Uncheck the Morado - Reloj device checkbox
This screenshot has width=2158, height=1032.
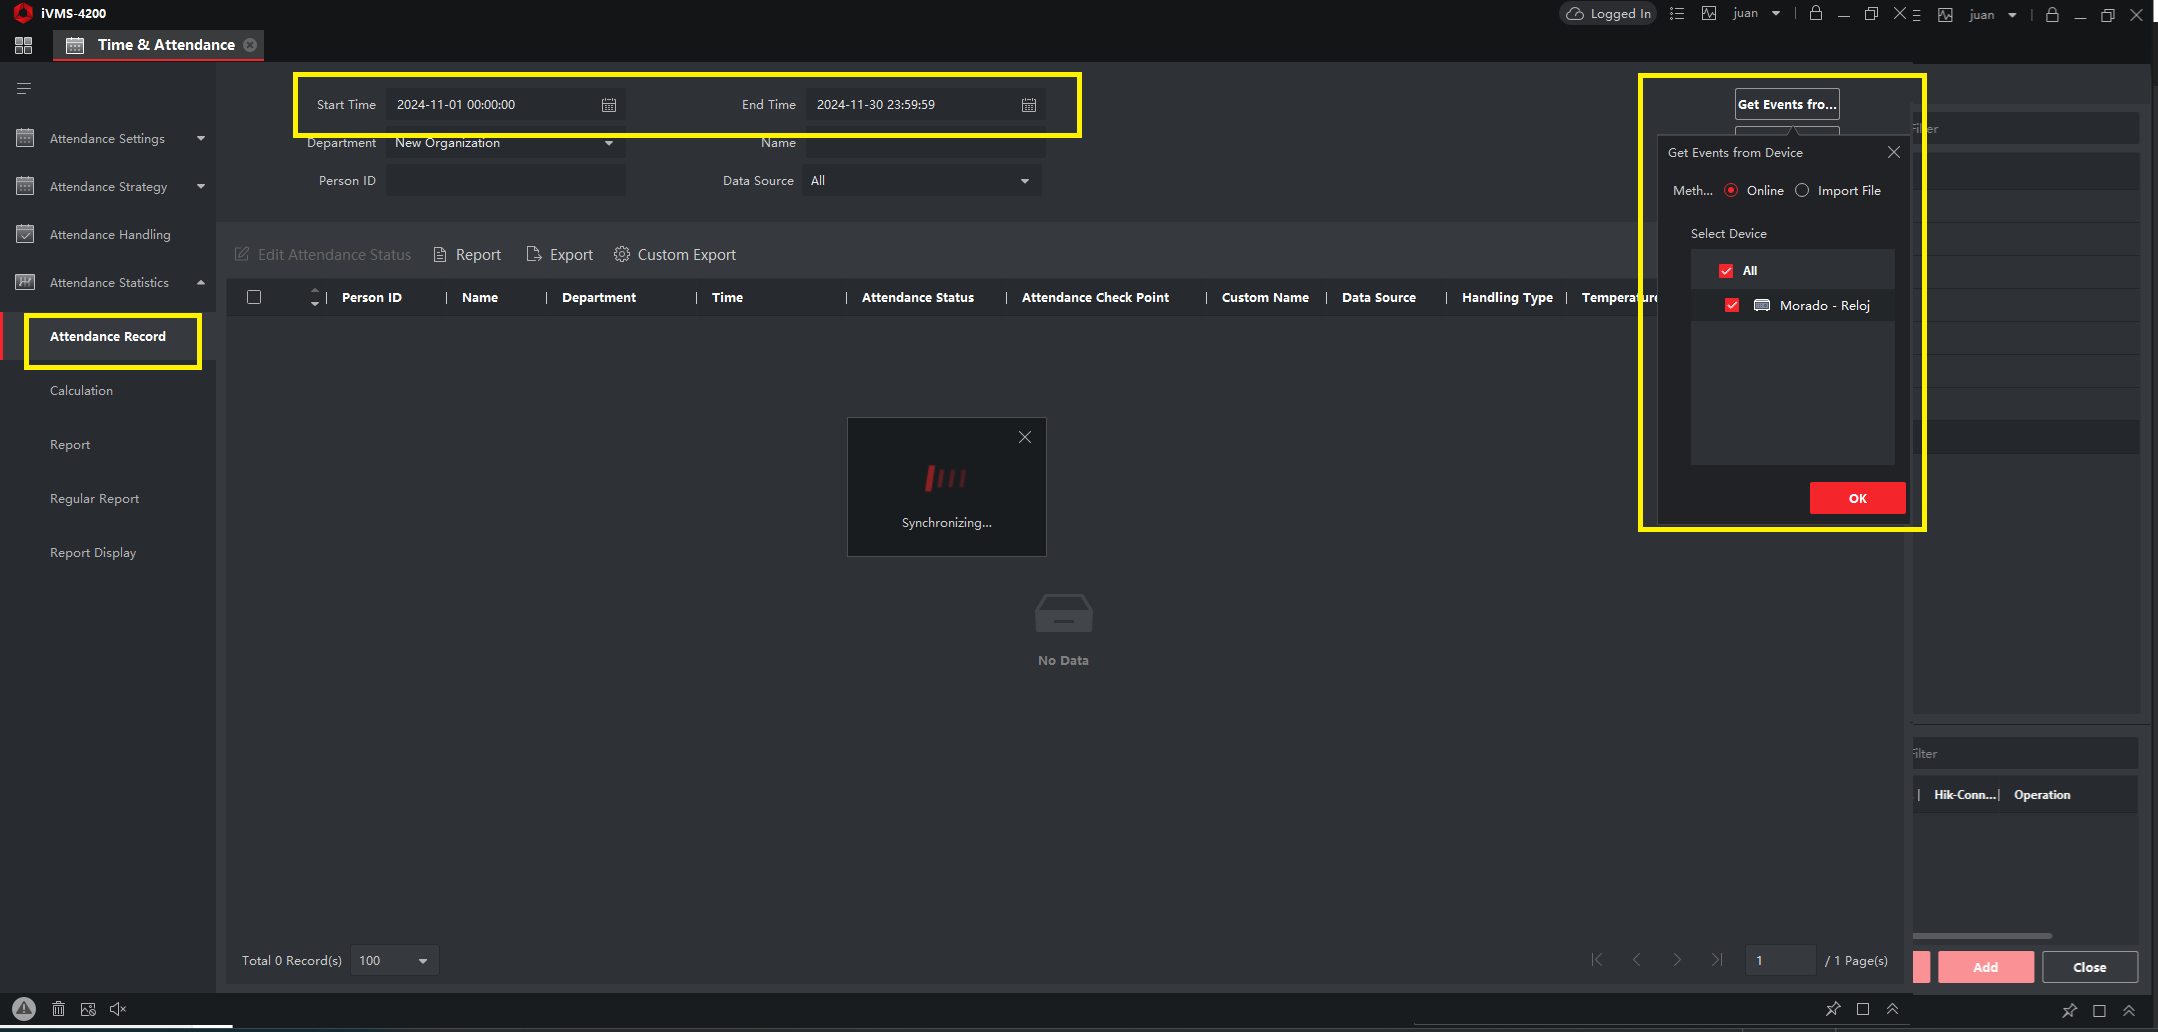click(x=1732, y=305)
